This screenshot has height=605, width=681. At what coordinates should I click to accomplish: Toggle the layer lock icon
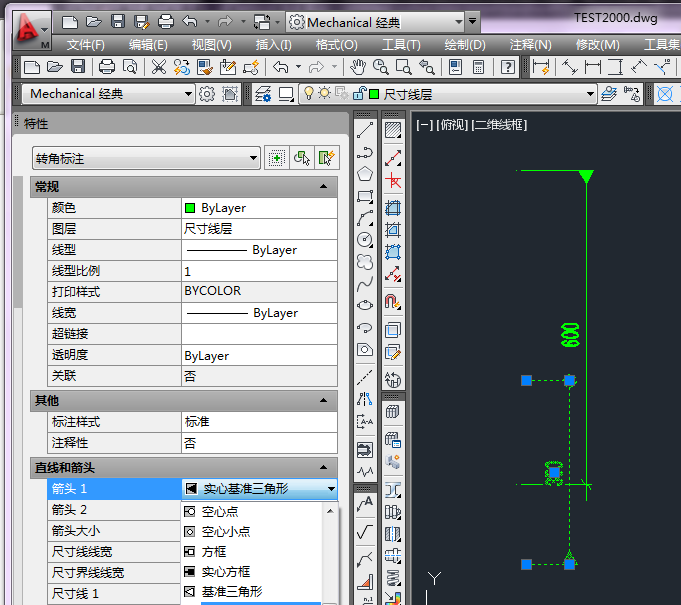pyautogui.click(x=357, y=94)
